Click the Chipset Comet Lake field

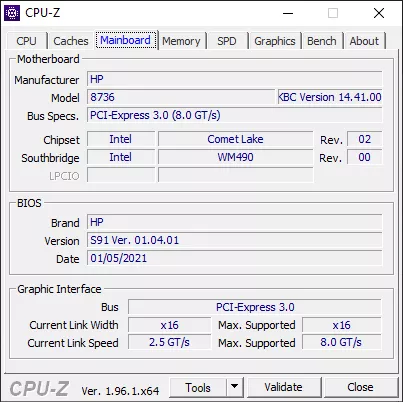(x=236, y=139)
